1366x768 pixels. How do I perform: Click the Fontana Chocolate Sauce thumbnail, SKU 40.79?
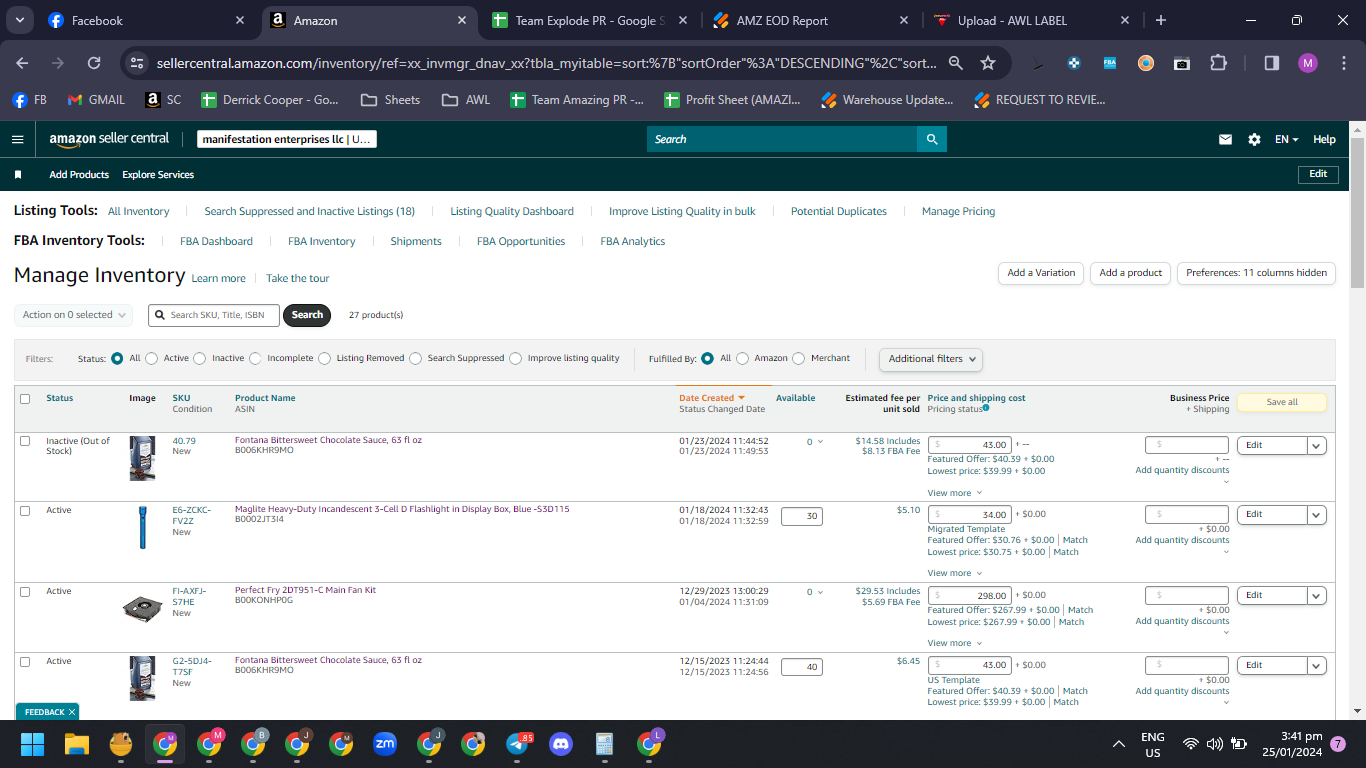pos(142,458)
